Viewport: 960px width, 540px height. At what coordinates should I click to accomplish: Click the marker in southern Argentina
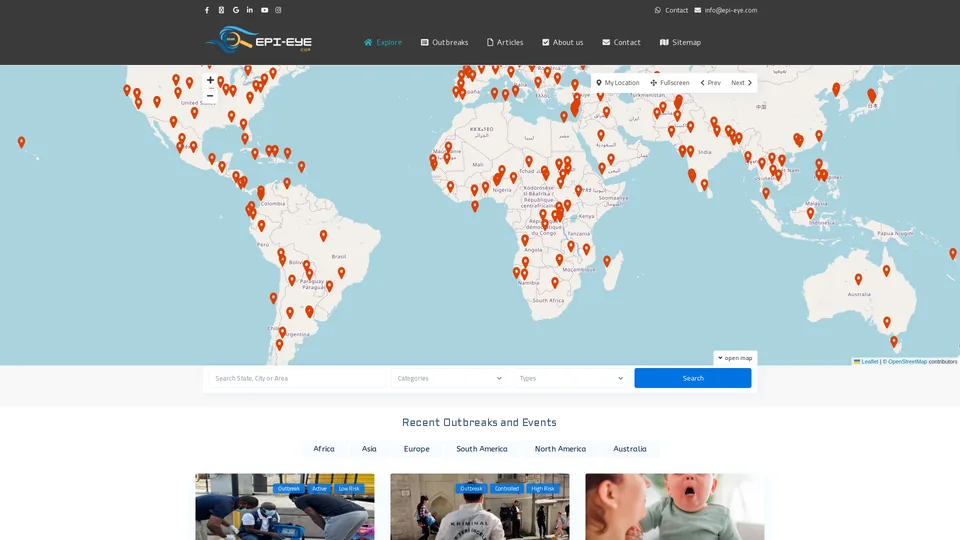point(279,345)
